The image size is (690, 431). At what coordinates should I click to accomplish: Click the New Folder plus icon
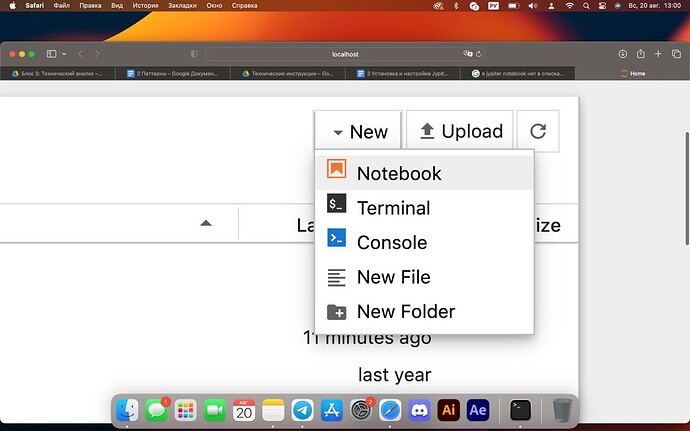(337, 312)
